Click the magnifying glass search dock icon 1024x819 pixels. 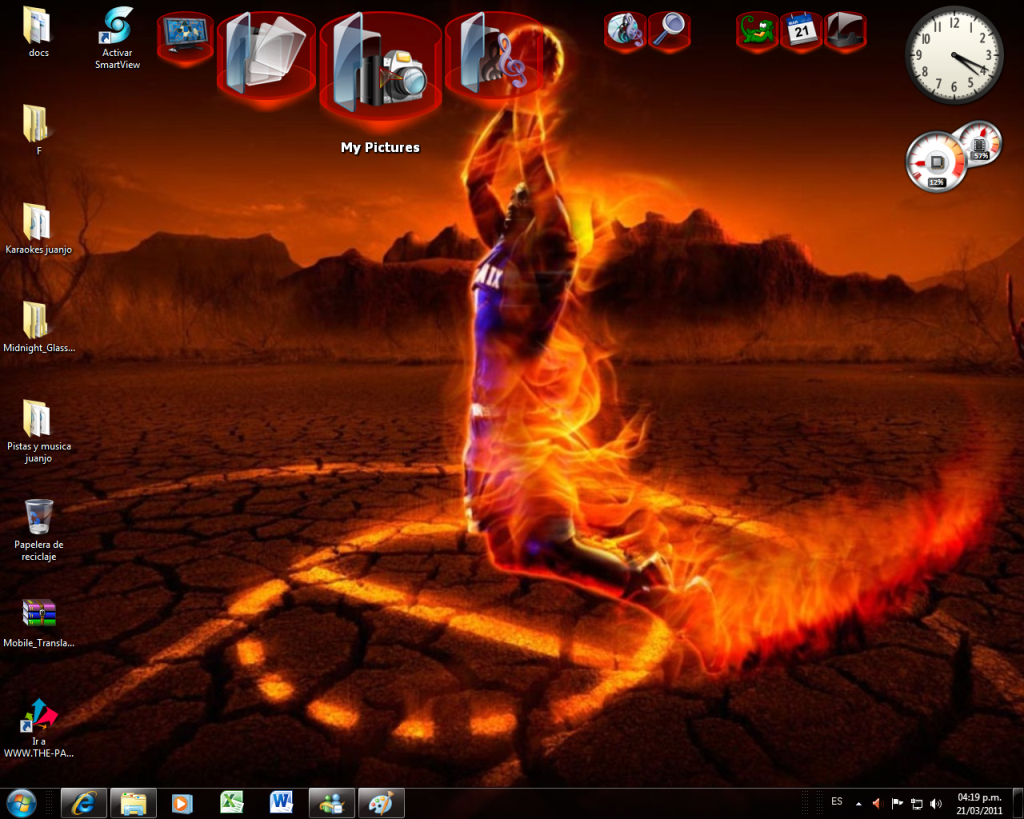pyautogui.click(x=669, y=31)
